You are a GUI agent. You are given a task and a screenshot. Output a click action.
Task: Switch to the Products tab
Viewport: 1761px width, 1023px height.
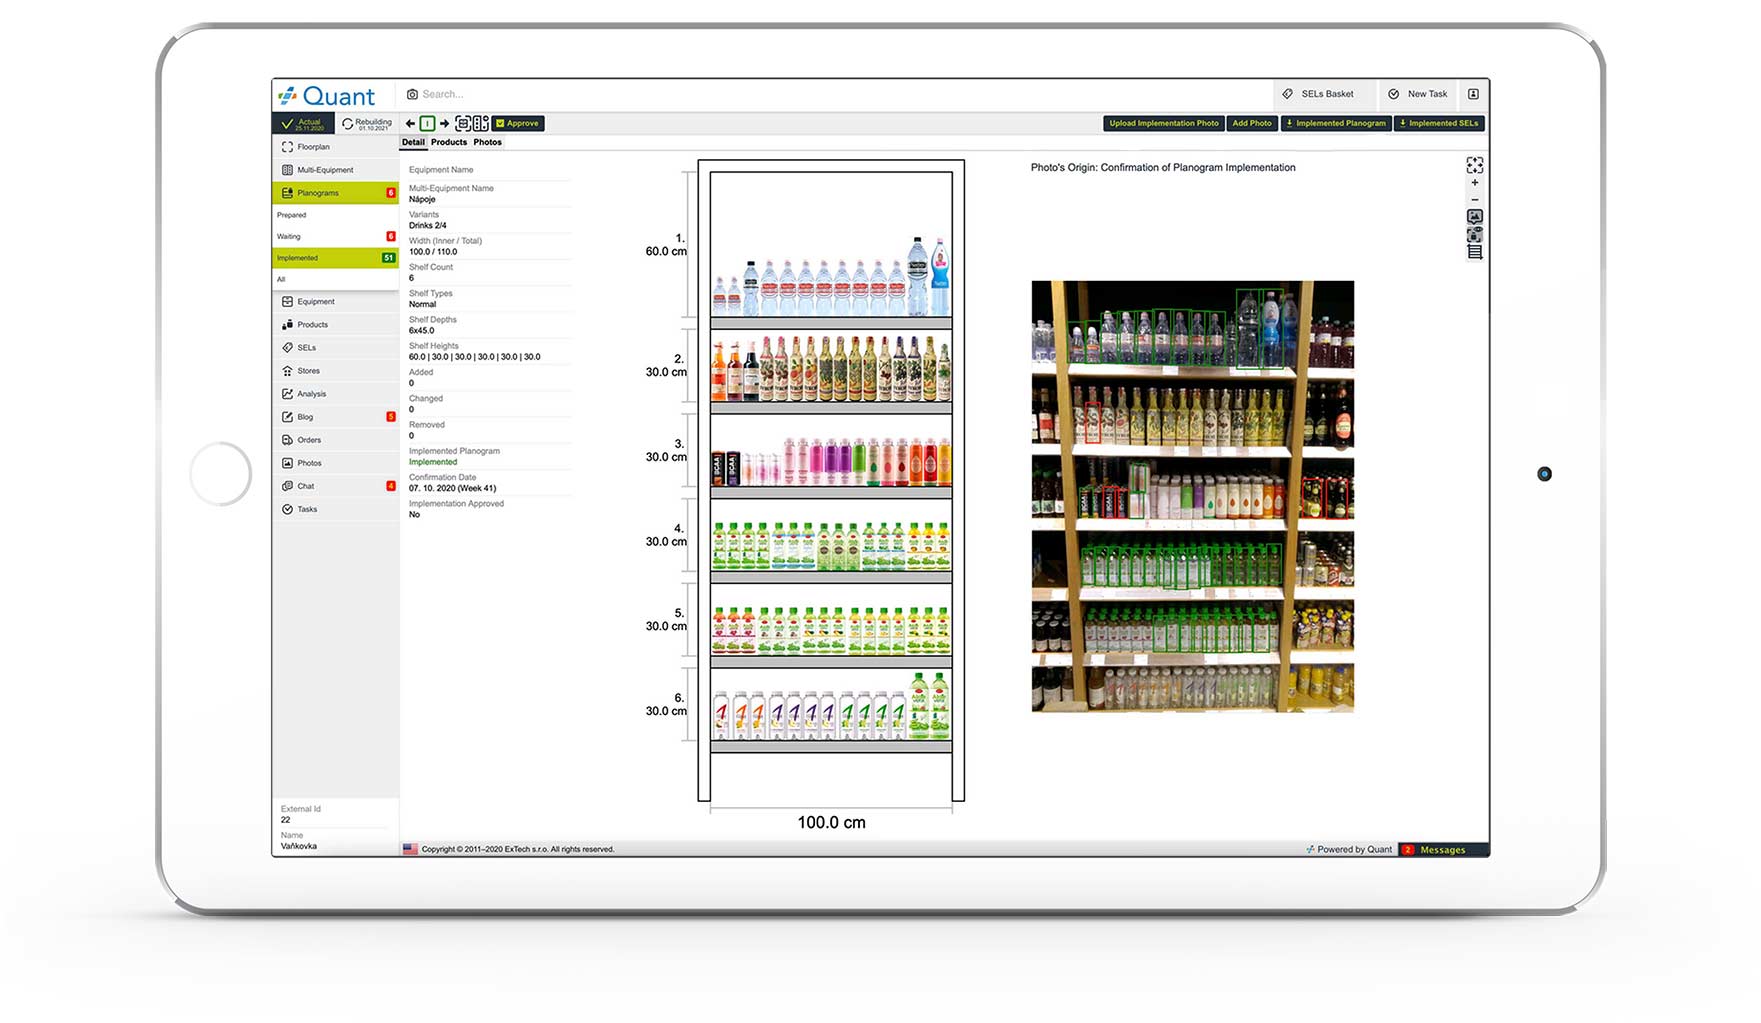click(449, 142)
